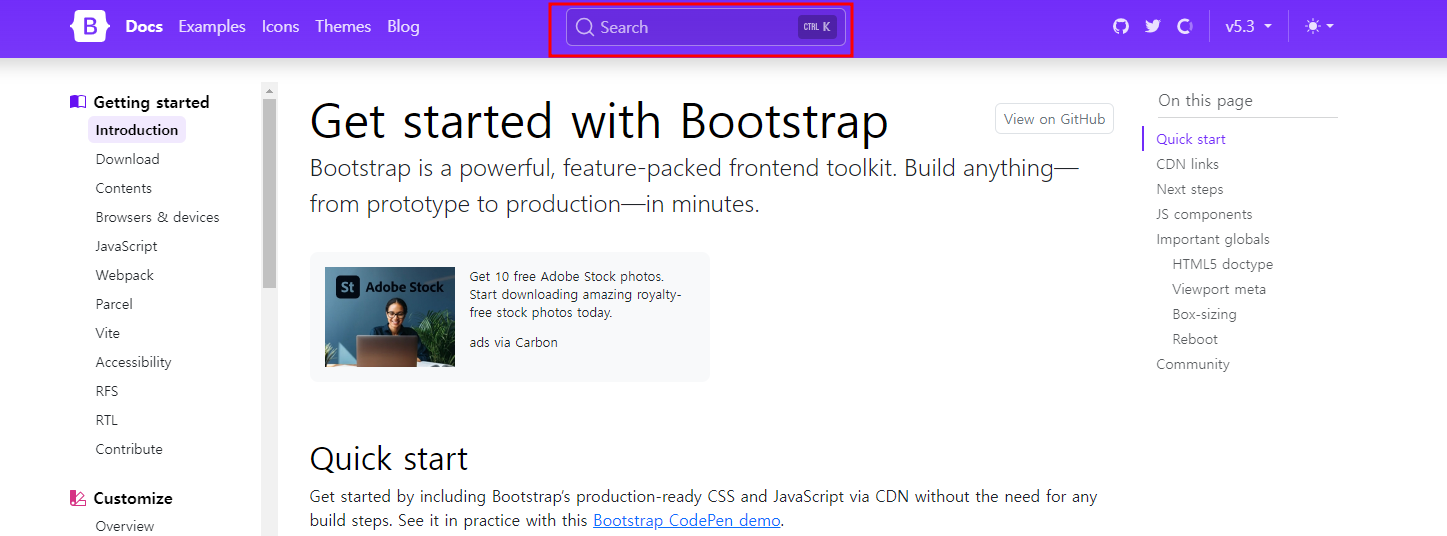This screenshot has width=1447, height=536.
Task: Toggle the theme switcher sun icon
Action: point(1320,27)
